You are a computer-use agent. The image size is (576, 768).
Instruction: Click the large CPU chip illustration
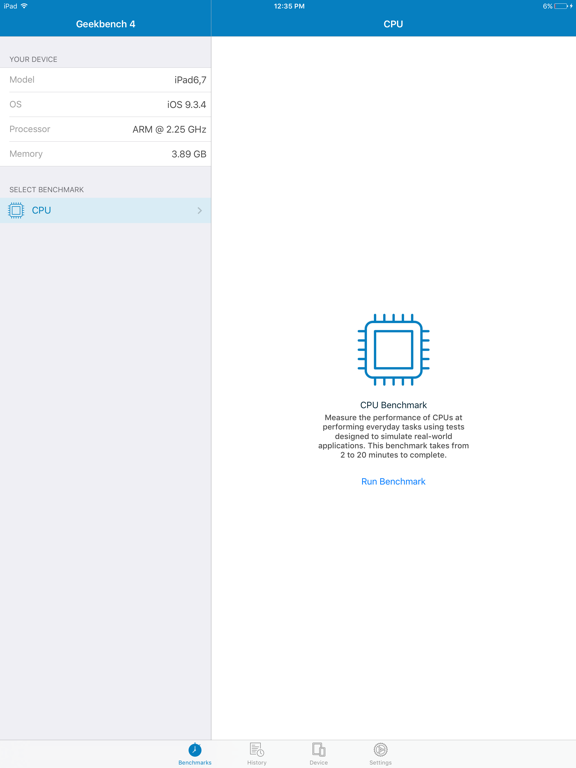[x=393, y=349]
